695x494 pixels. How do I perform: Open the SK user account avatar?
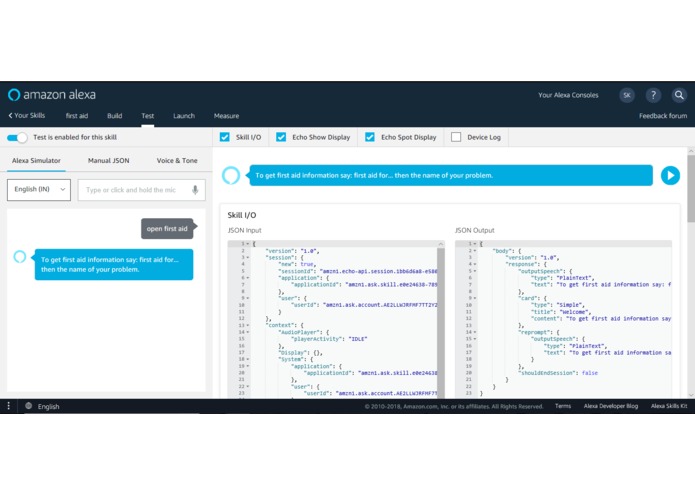[x=627, y=95]
